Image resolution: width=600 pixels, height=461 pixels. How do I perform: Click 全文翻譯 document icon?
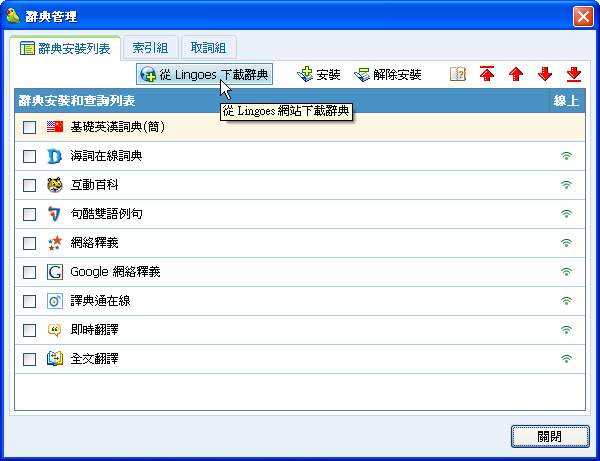coord(55,359)
